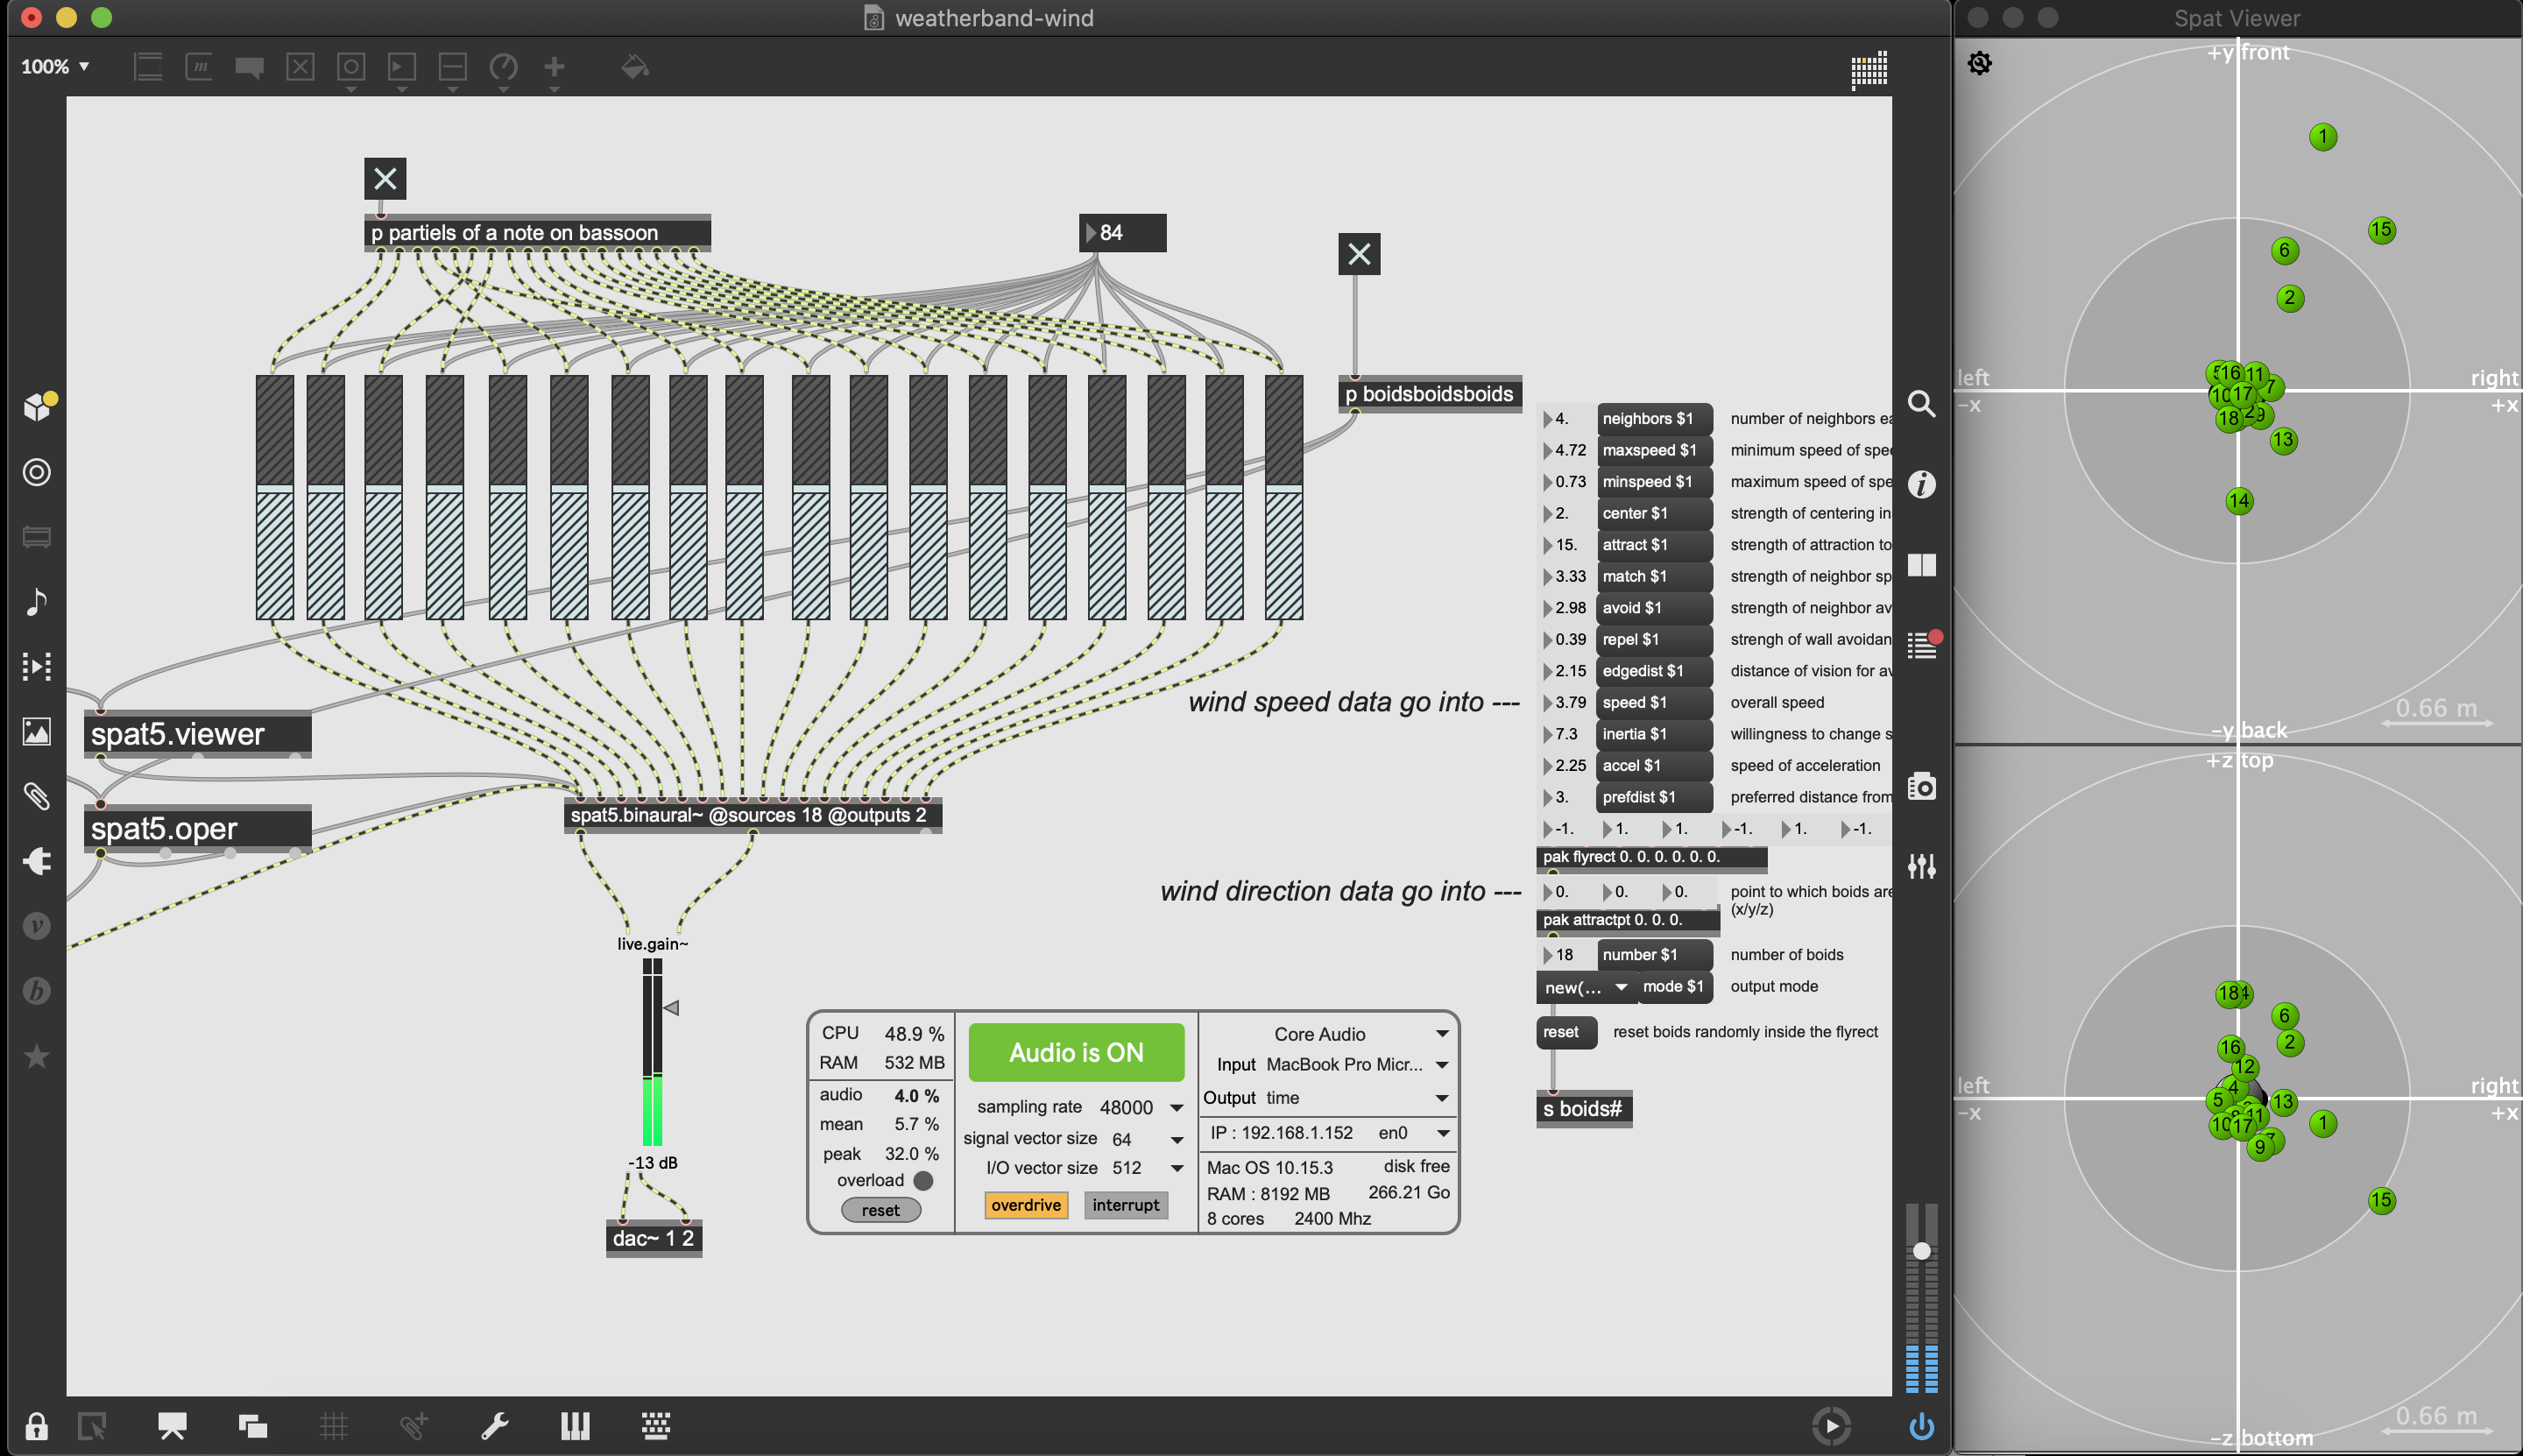
Task: Open the paint bucket format tool
Action: click(634, 67)
